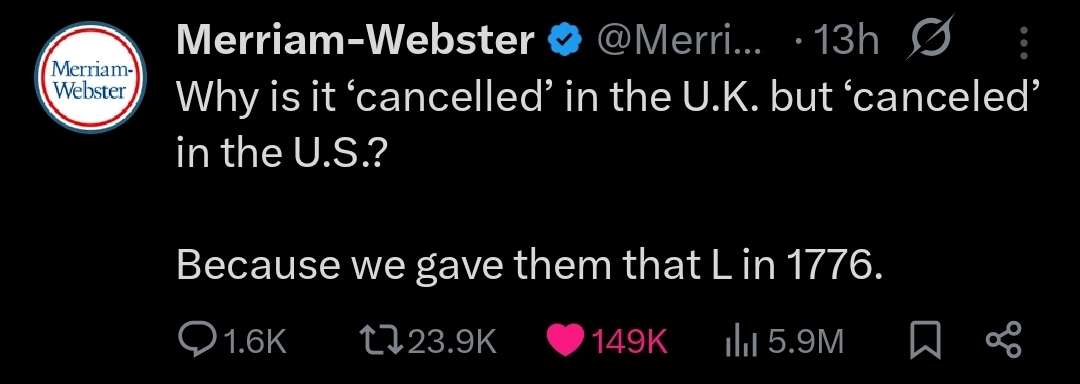
Task: Open the three-dot more options menu
Action: pos(1023,43)
